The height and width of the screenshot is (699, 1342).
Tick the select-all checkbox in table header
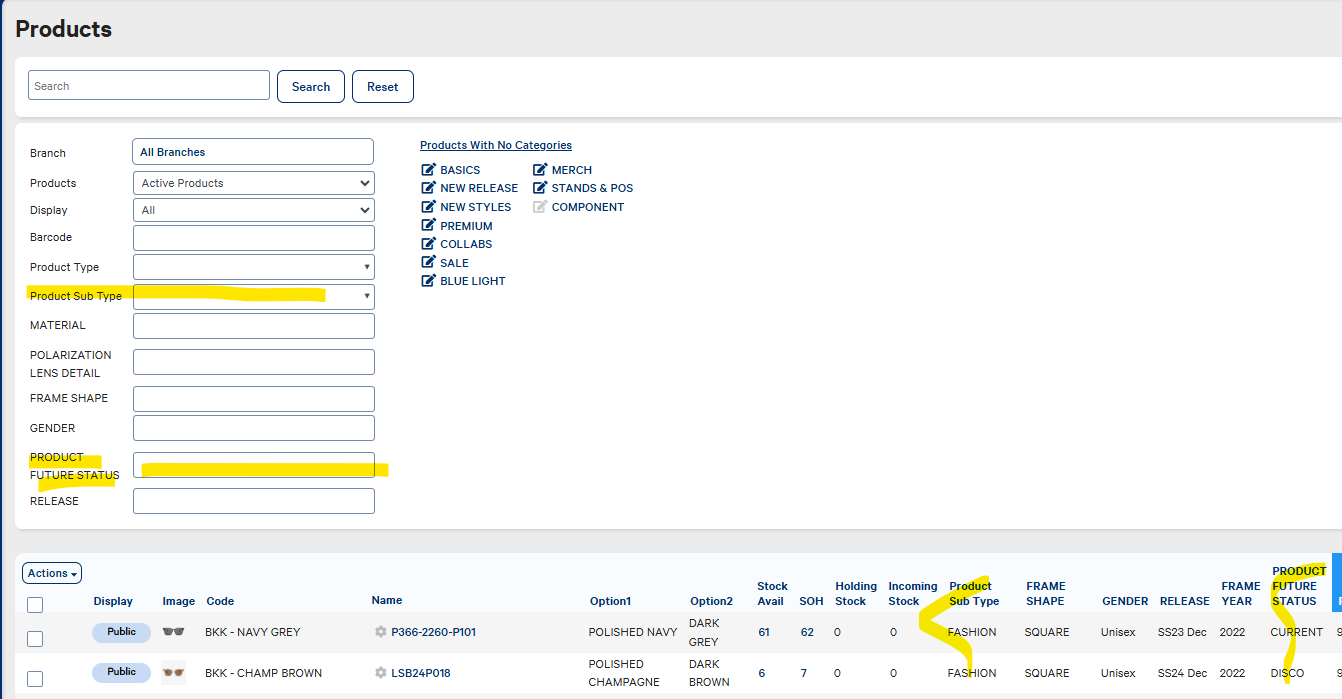(x=35, y=604)
